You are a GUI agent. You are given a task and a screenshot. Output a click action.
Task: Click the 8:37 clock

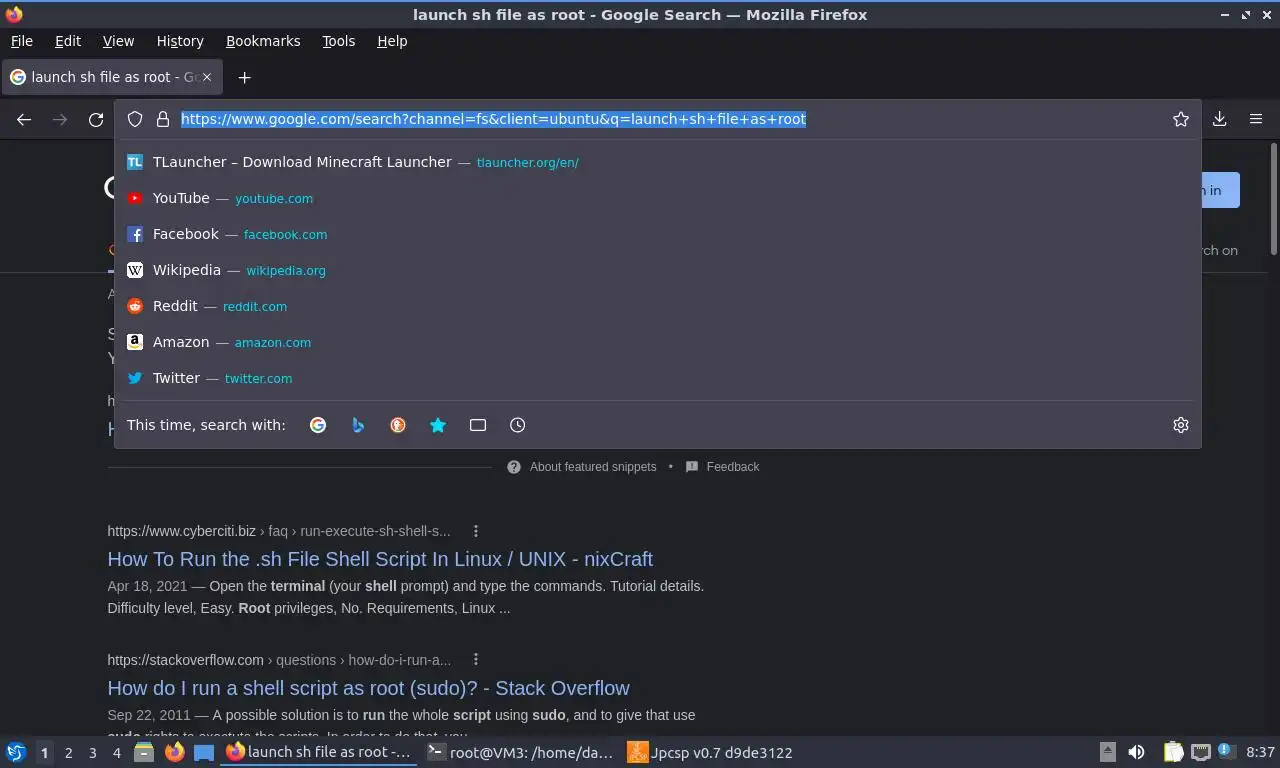1260,752
